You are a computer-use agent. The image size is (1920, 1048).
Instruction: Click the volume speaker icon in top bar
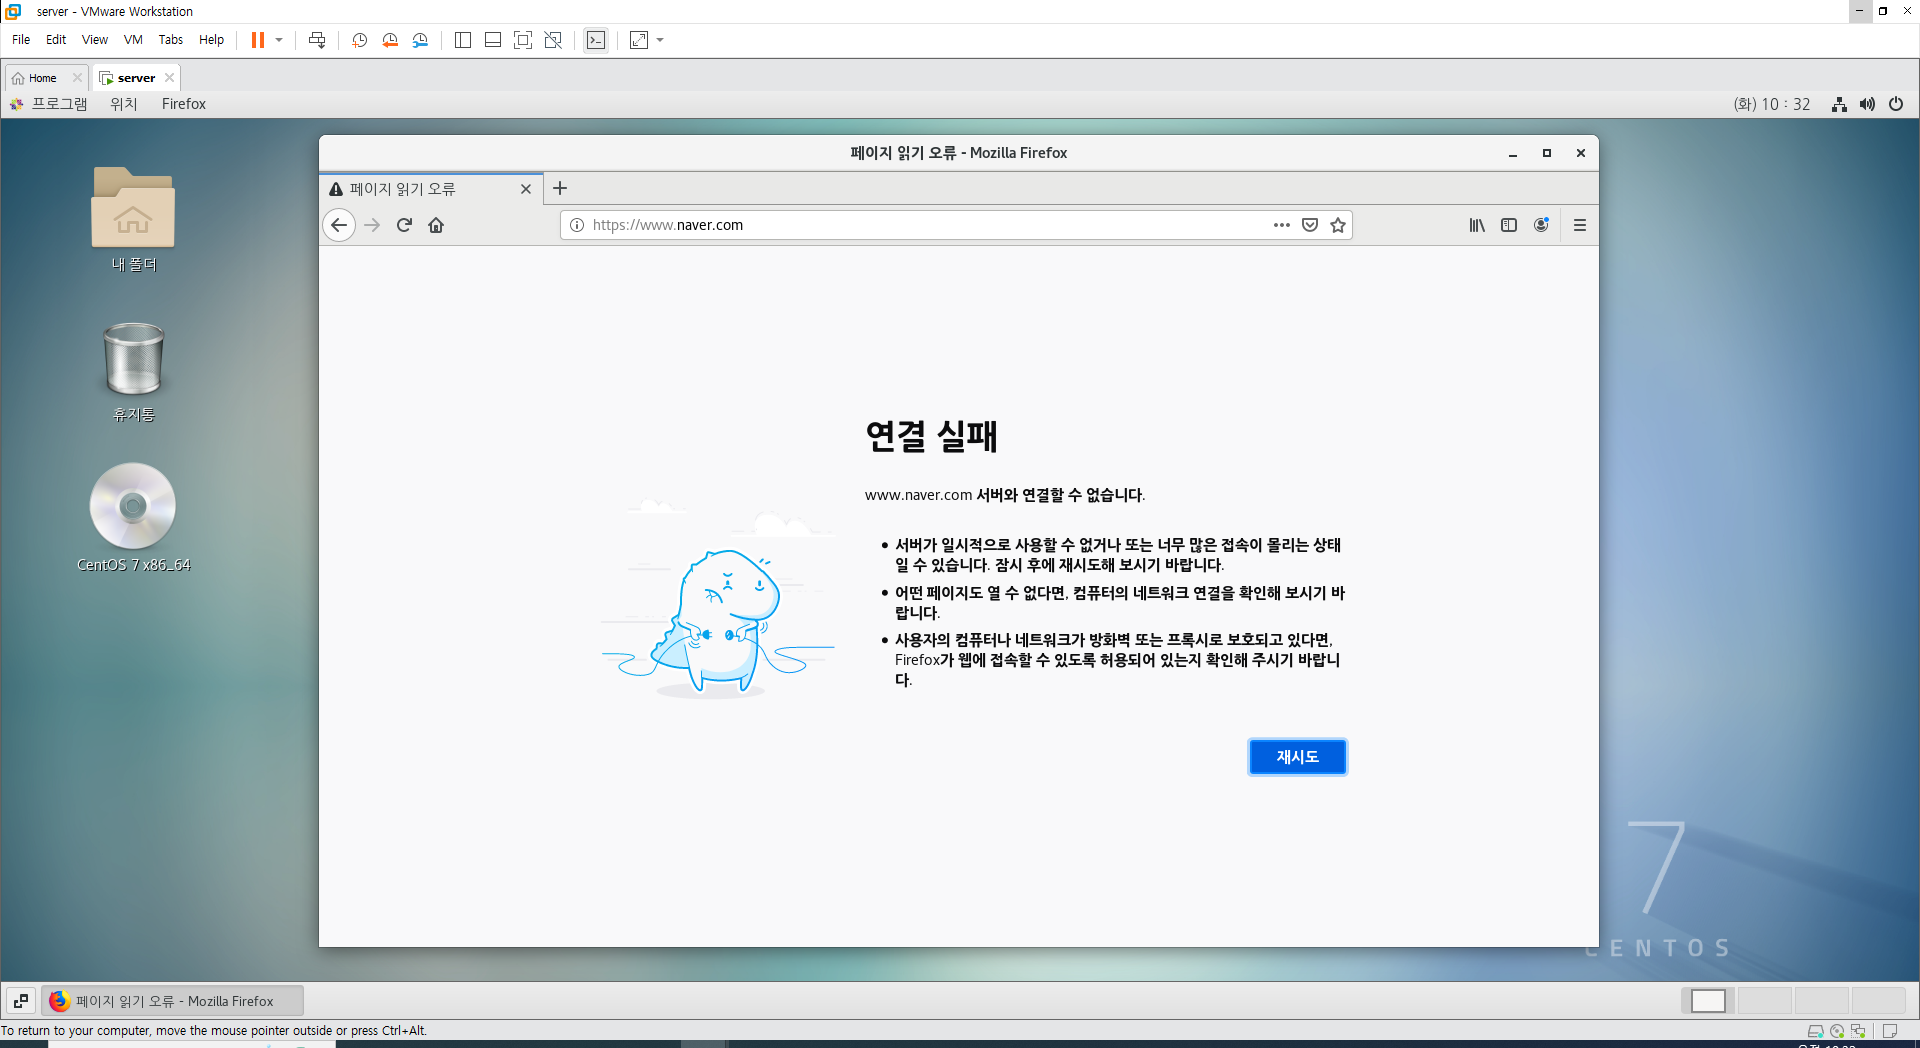tap(1867, 104)
